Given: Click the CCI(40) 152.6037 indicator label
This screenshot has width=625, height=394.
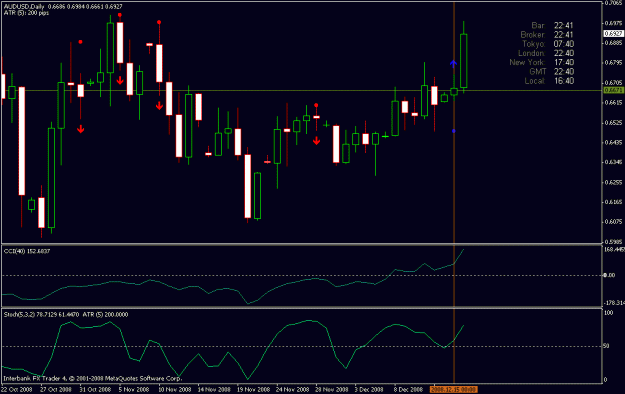Looking at the screenshot, I should (27, 251).
